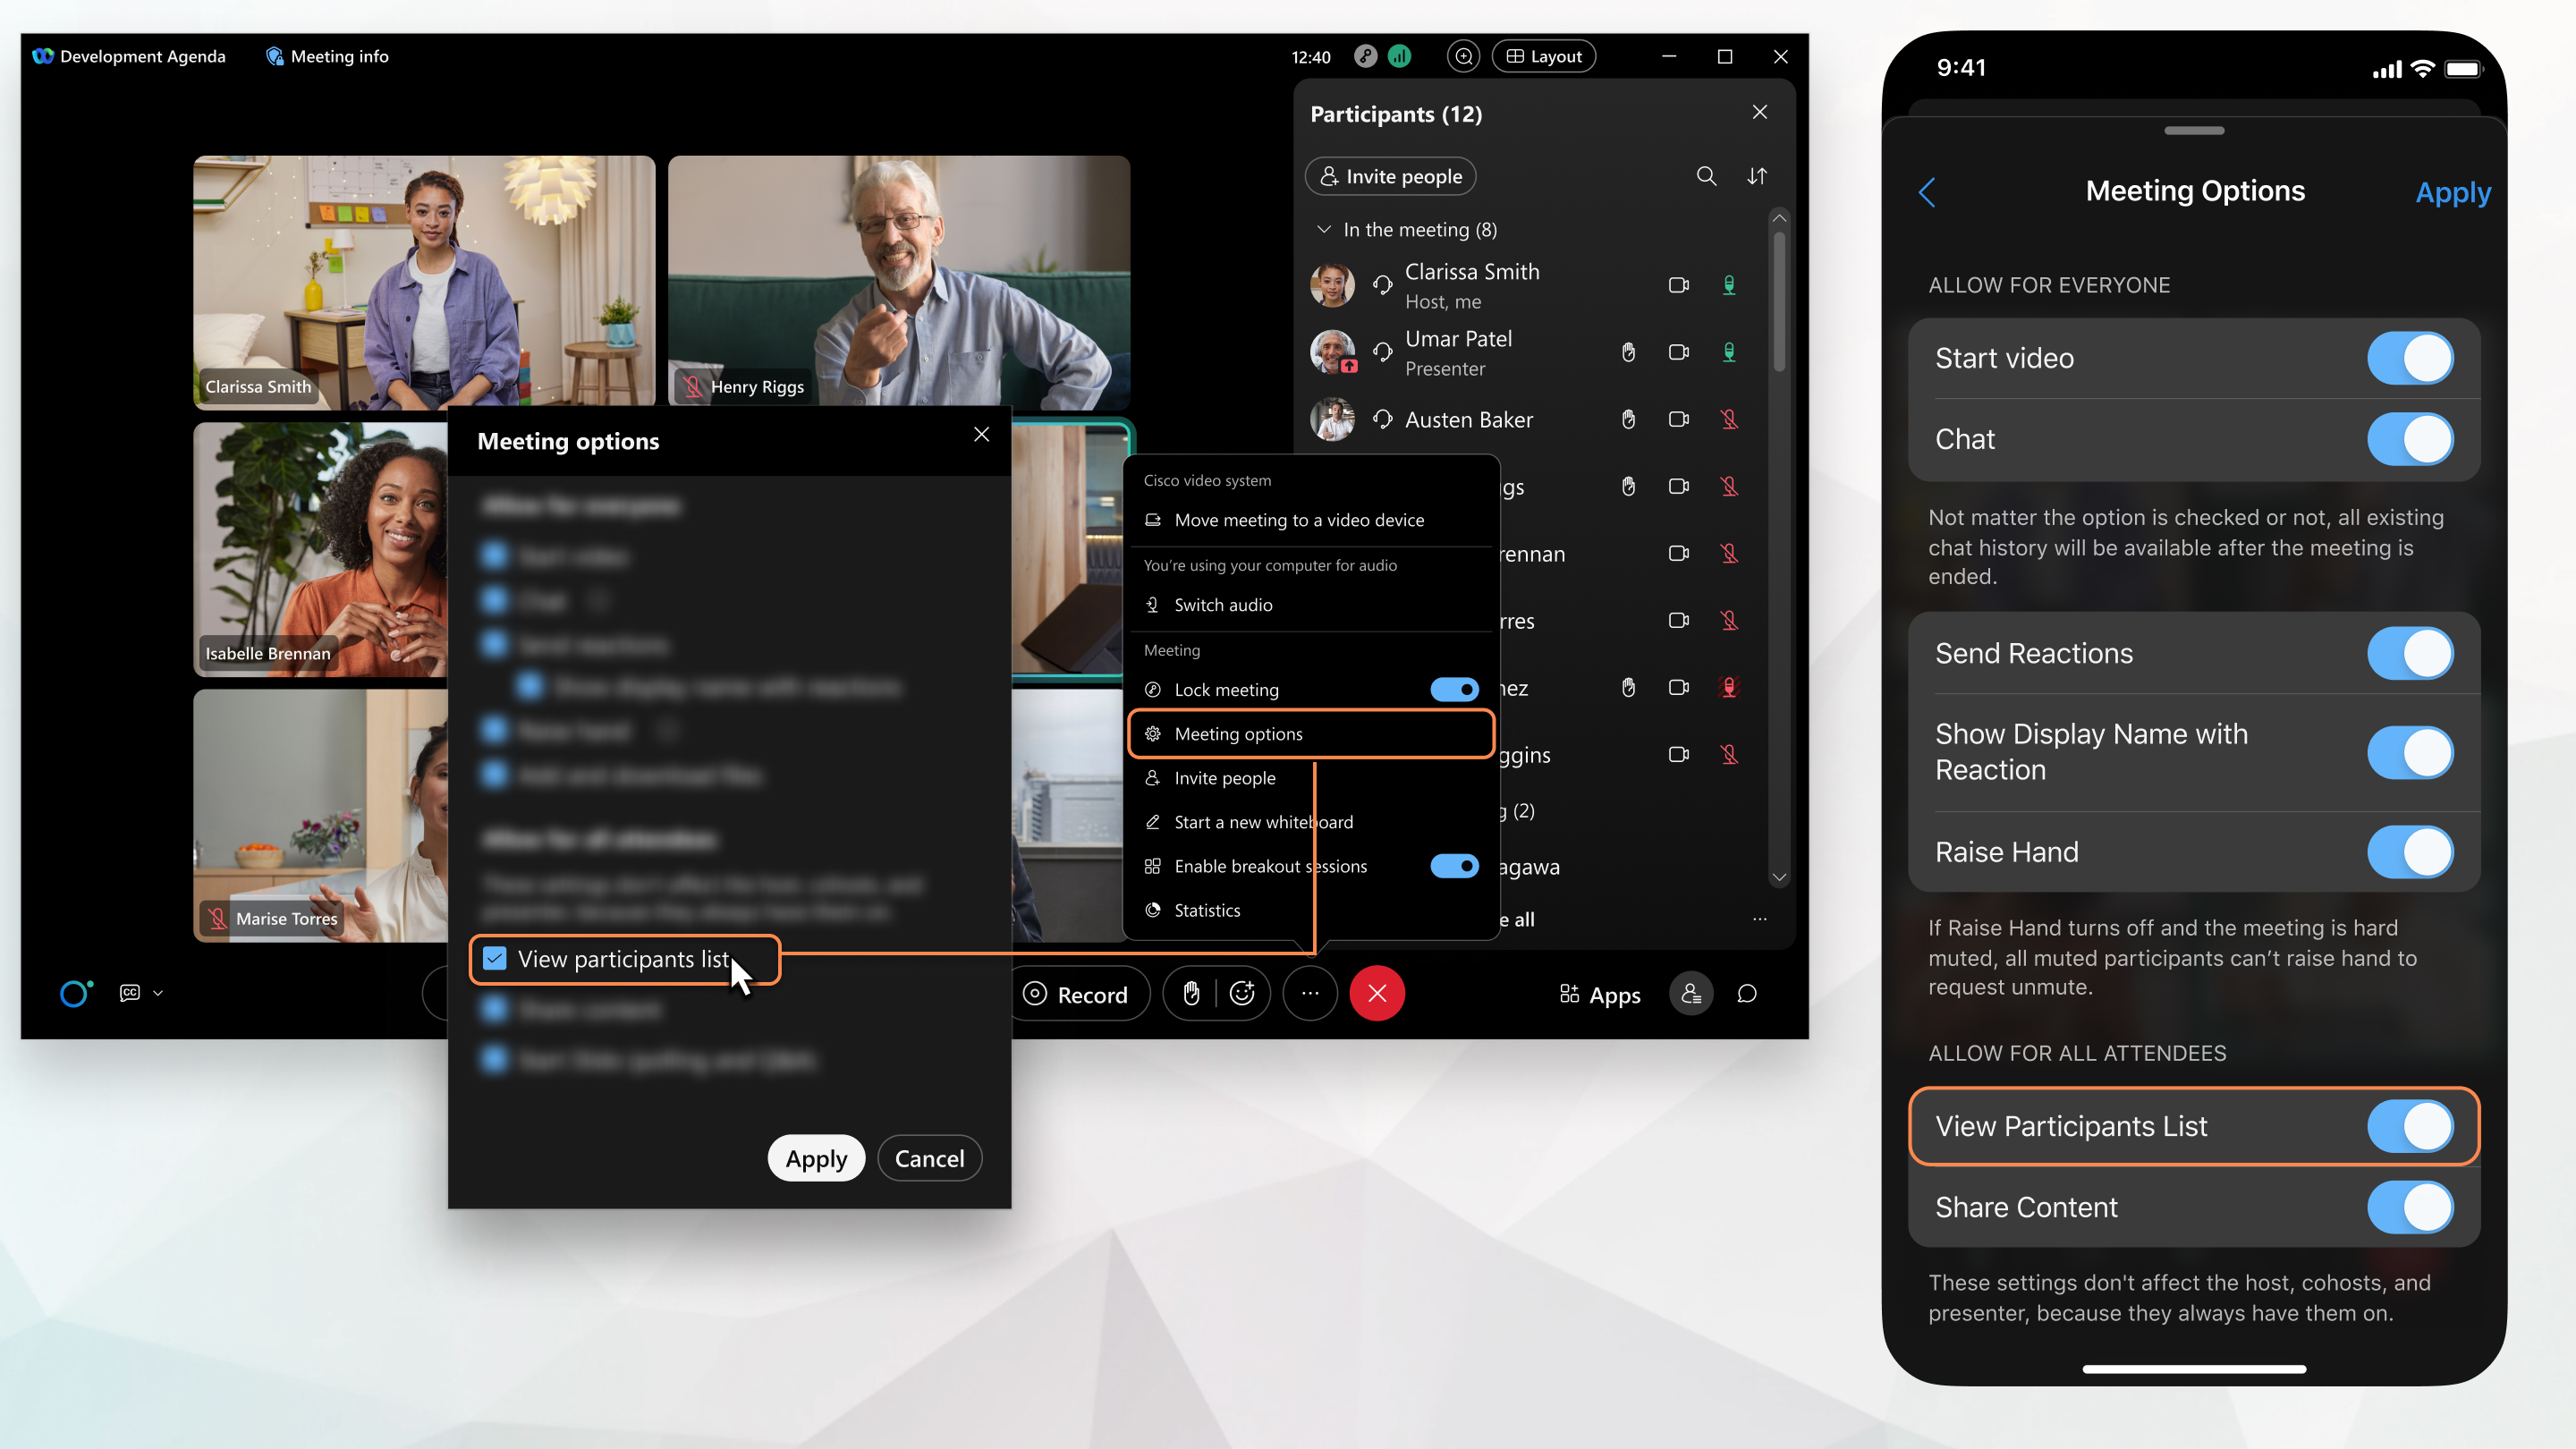
Task: Select Meeting options from context menu
Action: click(1309, 733)
